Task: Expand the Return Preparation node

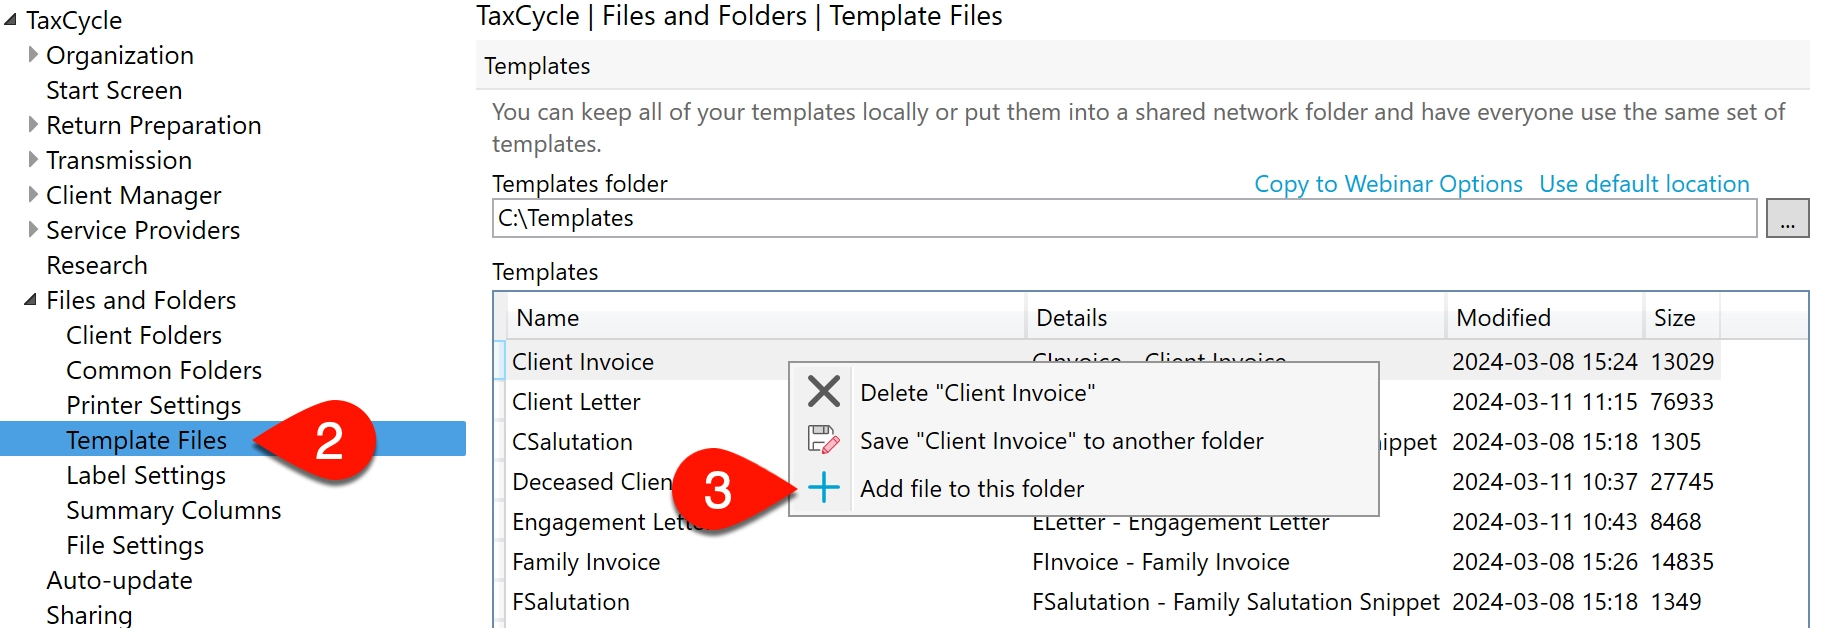Action: point(33,124)
